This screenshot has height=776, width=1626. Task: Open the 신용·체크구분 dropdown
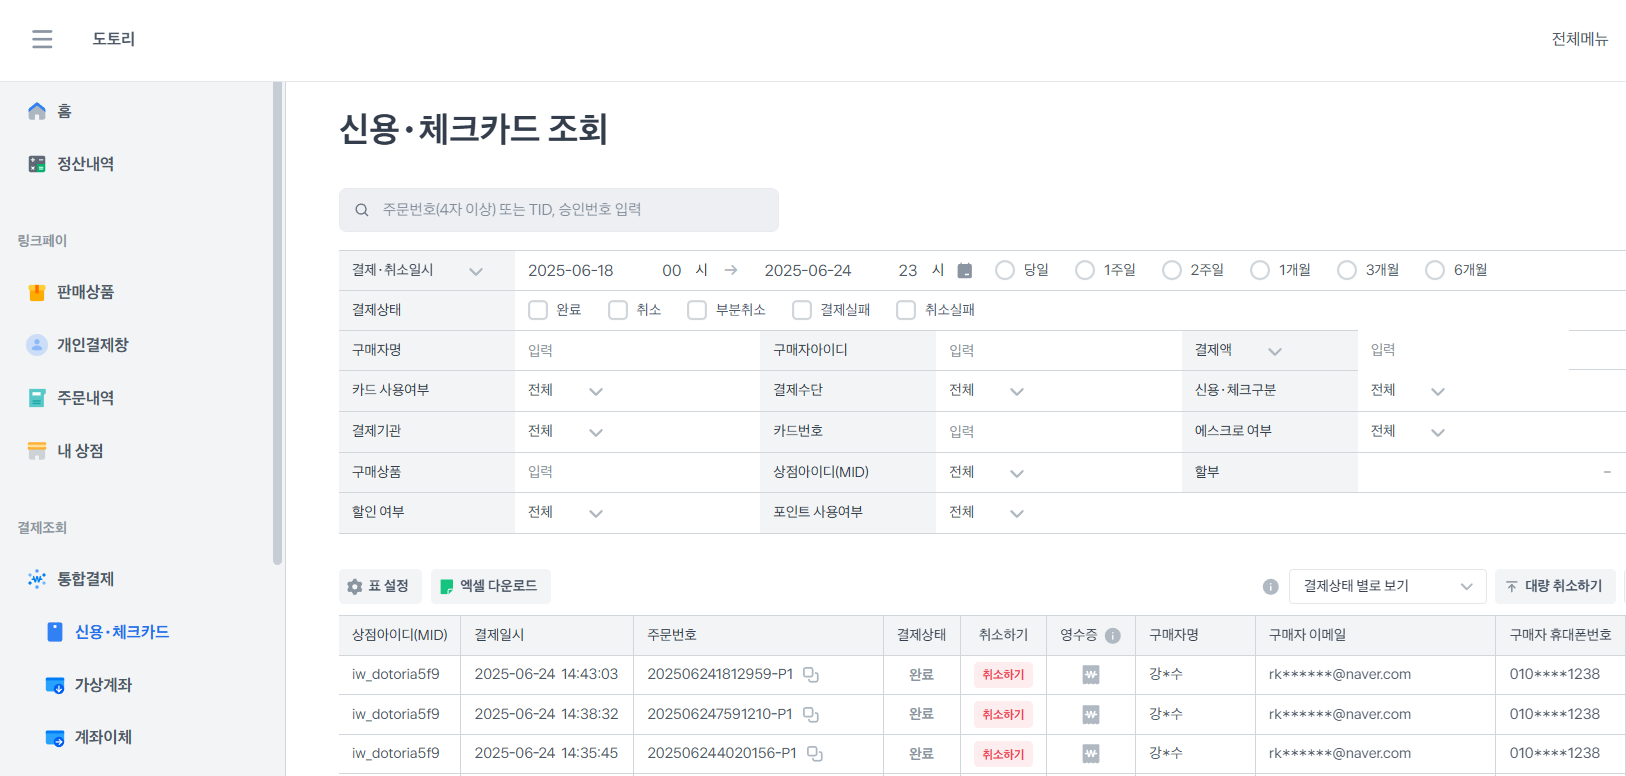[1408, 391]
